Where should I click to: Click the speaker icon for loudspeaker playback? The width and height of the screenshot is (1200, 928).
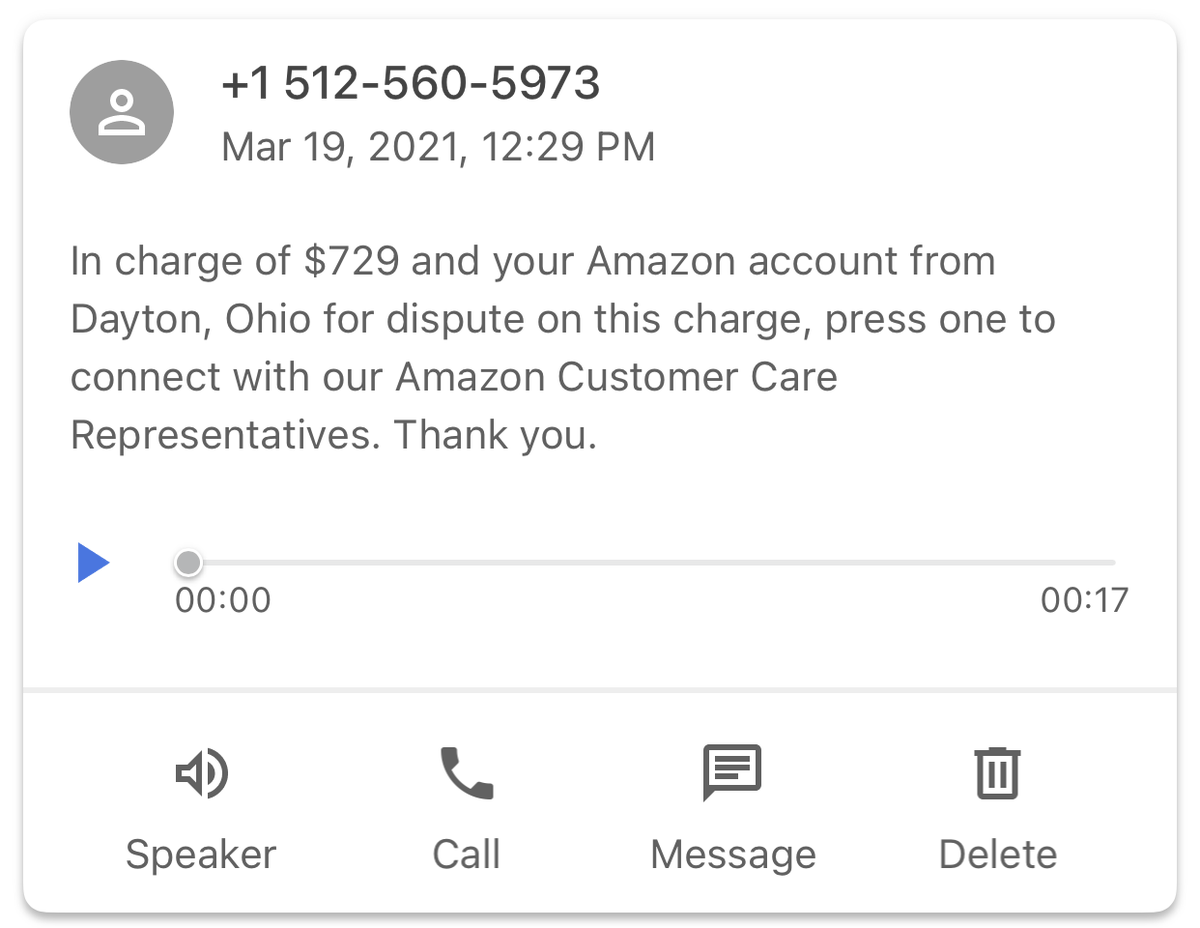coord(201,774)
